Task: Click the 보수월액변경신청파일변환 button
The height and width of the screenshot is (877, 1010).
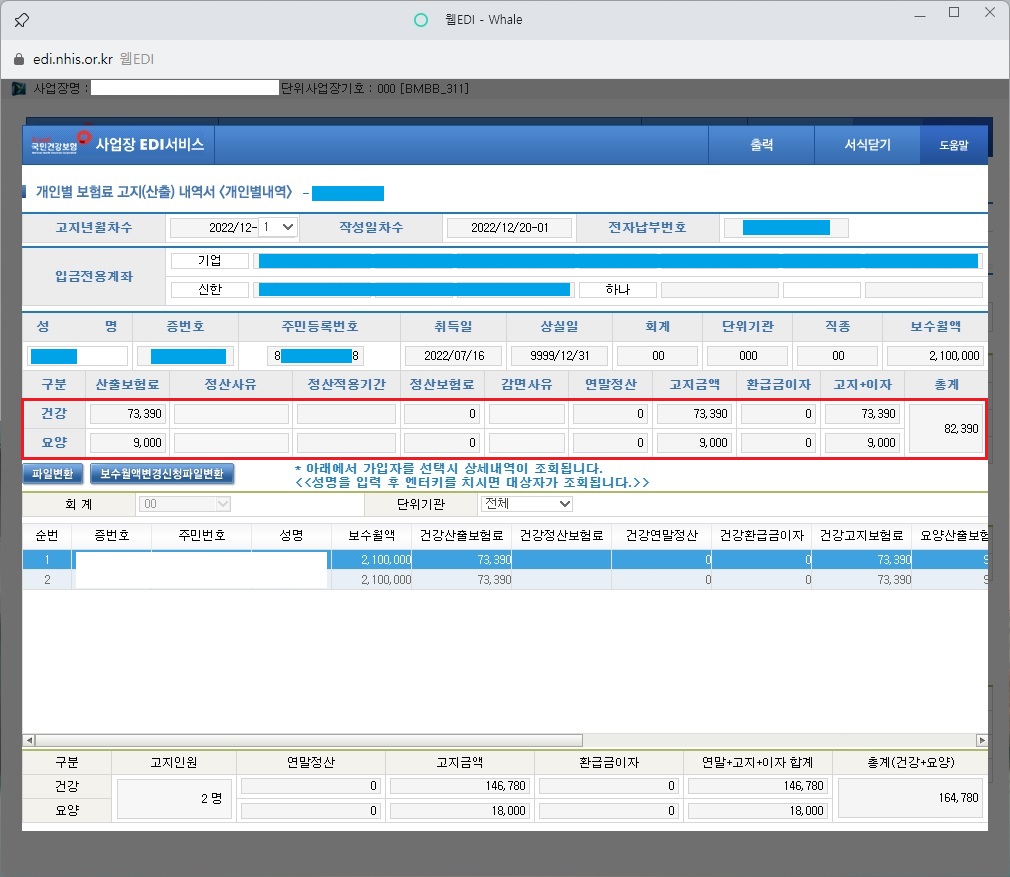Action: pos(162,474)
